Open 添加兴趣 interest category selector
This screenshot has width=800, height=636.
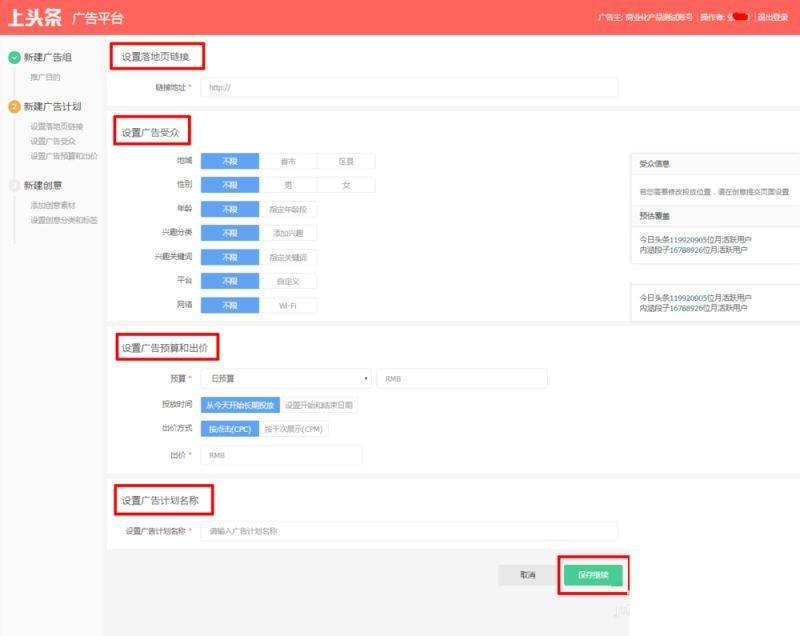pyautogui.click(x=288, y=233)
